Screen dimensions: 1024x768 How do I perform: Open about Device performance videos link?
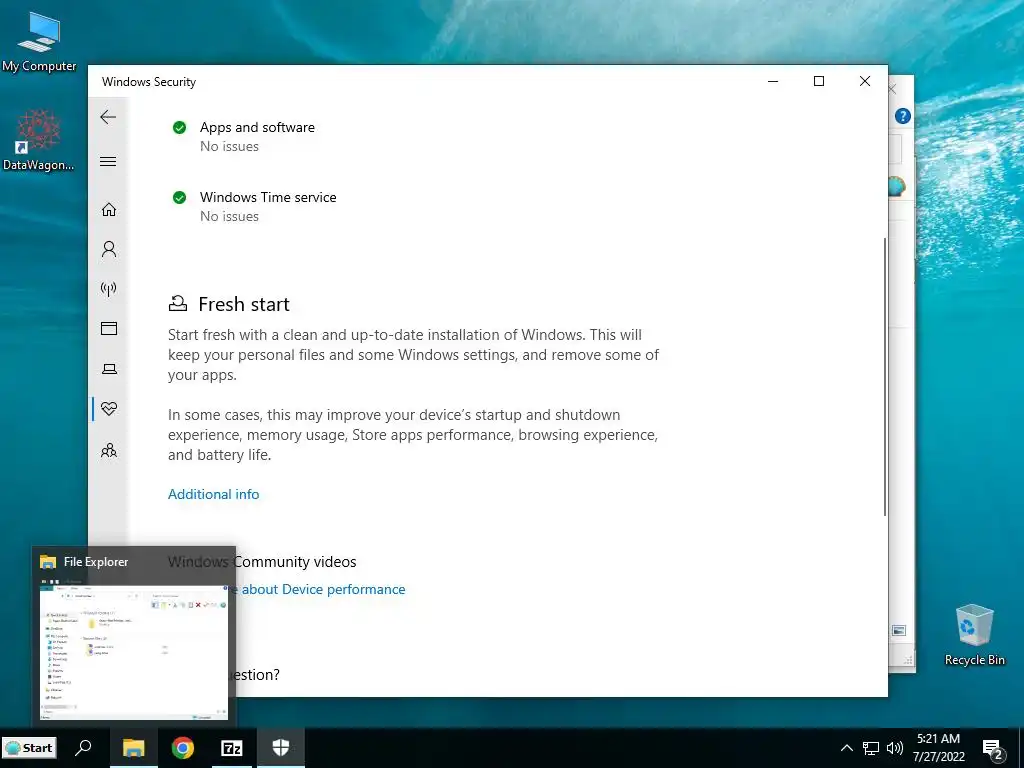(323, 589)
